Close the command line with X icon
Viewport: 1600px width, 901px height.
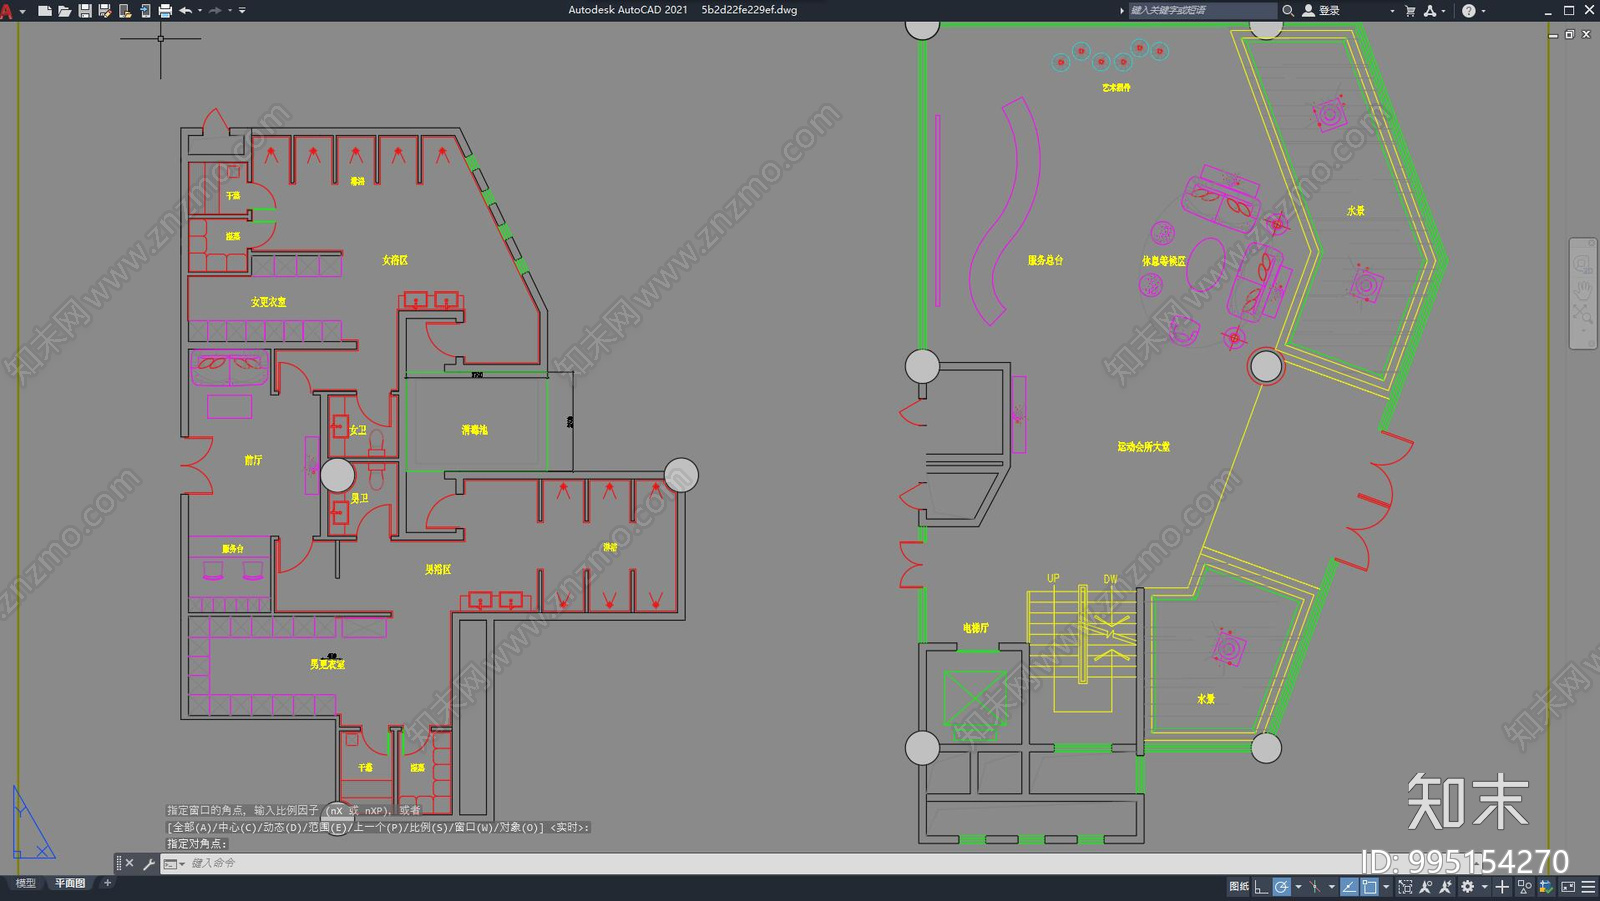pos(129,863)
